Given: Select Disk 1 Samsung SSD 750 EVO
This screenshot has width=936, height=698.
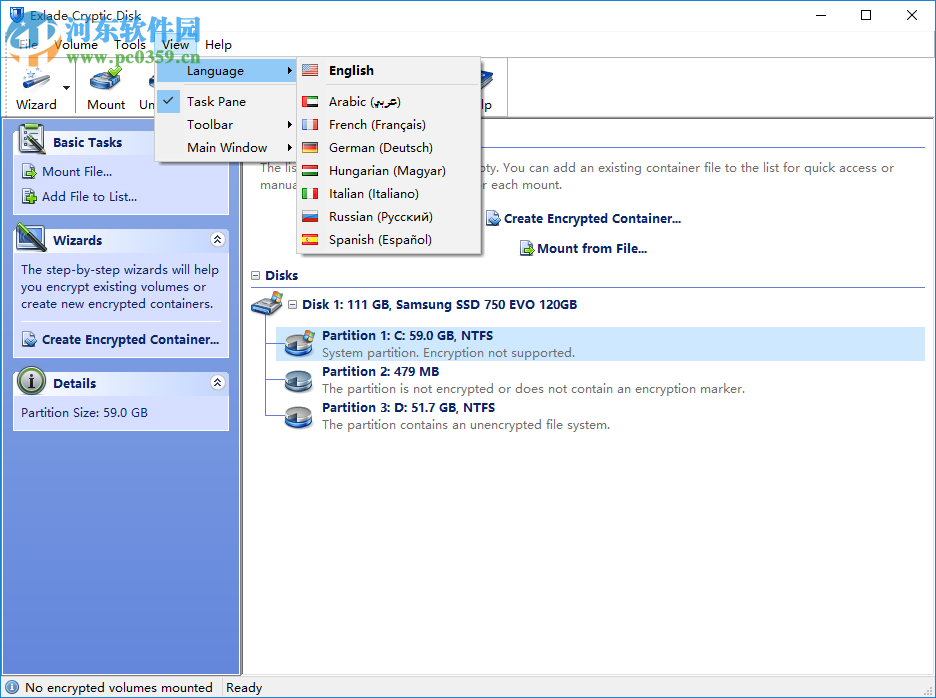Looking at the screenshot, I should point(439,305).
